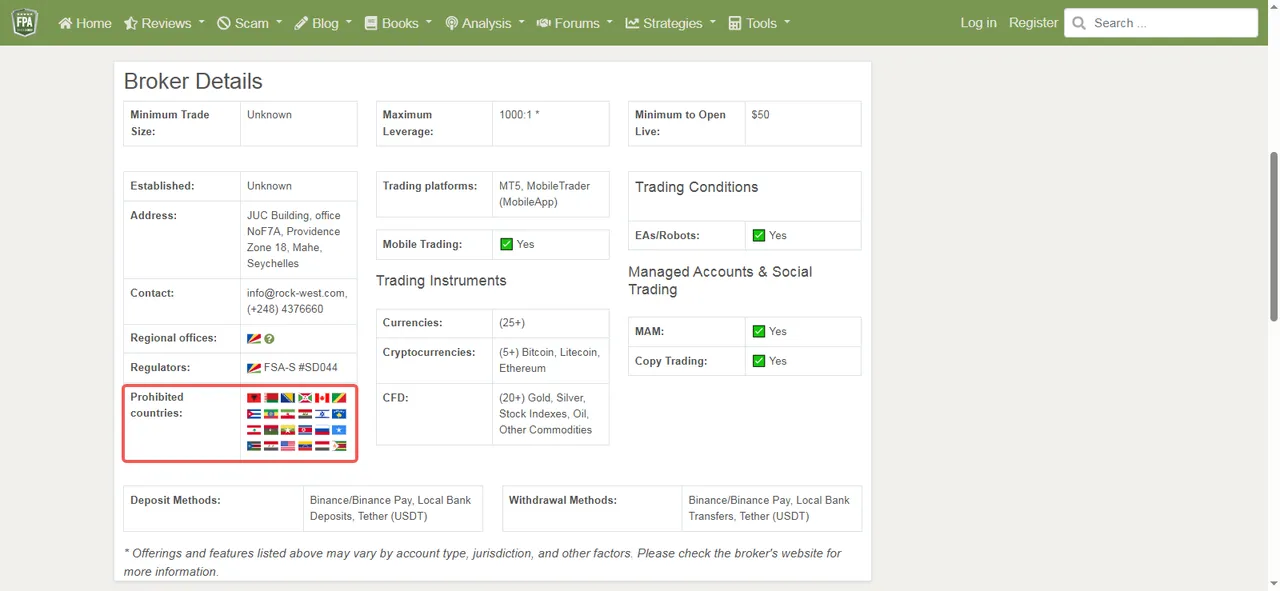
Task: Click Seychelles flag in Regional offices row
Action: point(254,339)
